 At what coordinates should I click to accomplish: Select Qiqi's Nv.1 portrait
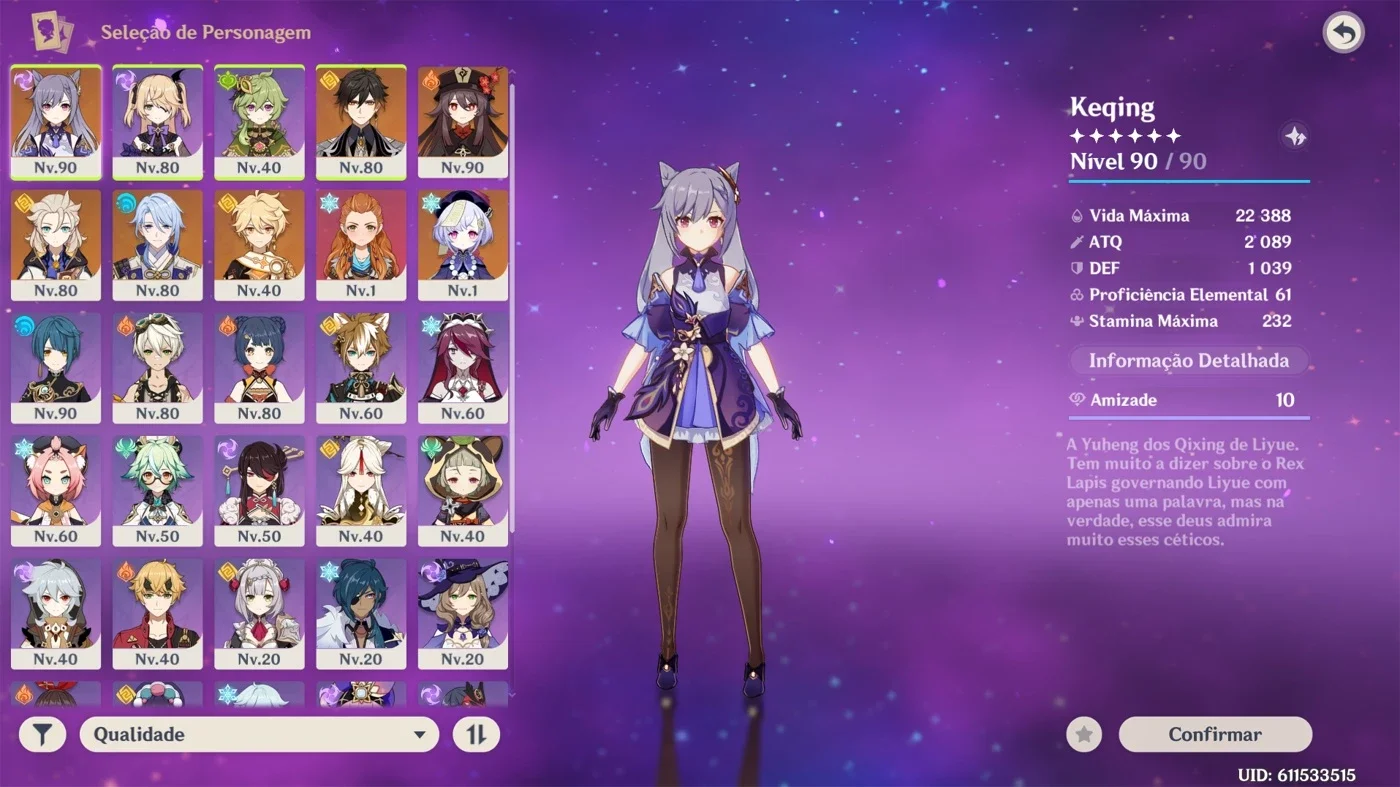pyautogui.click(x=463, y=245)
